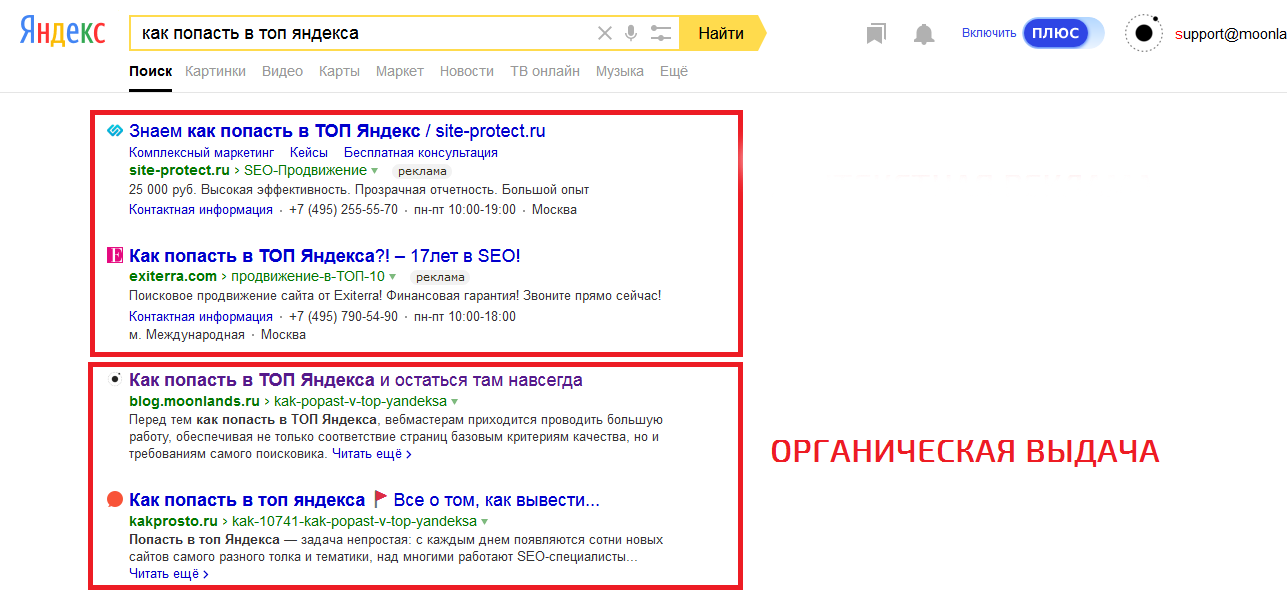Expand 'Читать ещё' under the moonlands snippet

pyautogui.click(x=372, y=454)
